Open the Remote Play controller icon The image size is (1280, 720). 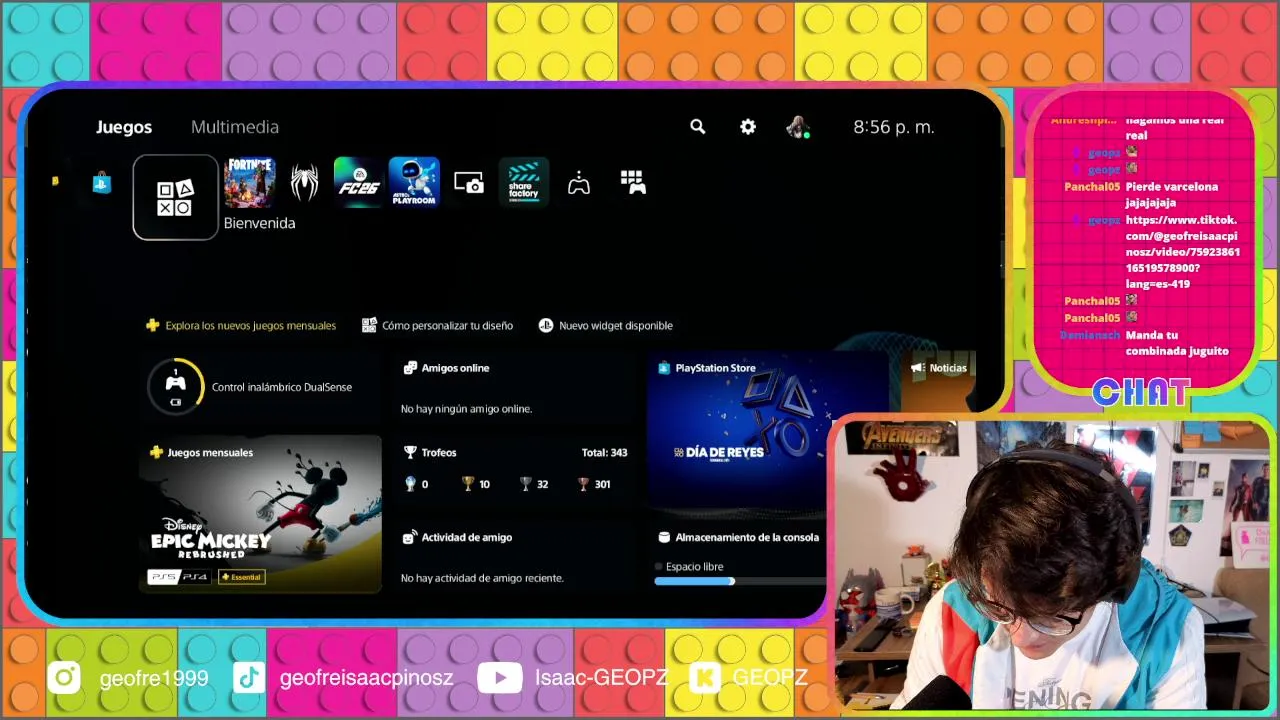(x=579, y=183)
